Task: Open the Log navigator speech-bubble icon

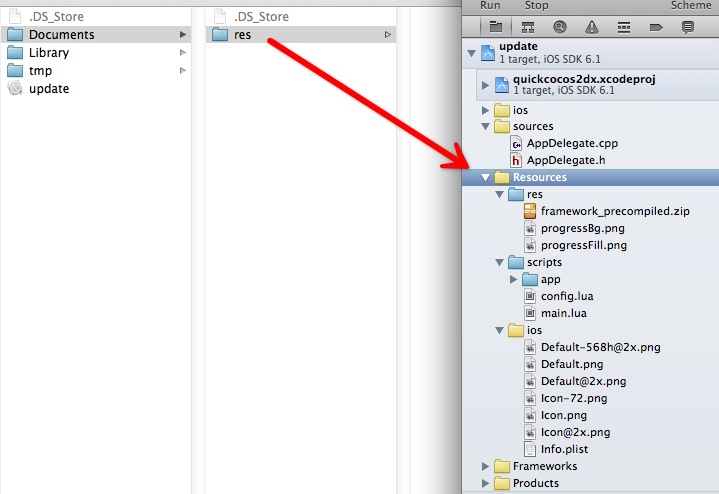Action: point(688,28)
